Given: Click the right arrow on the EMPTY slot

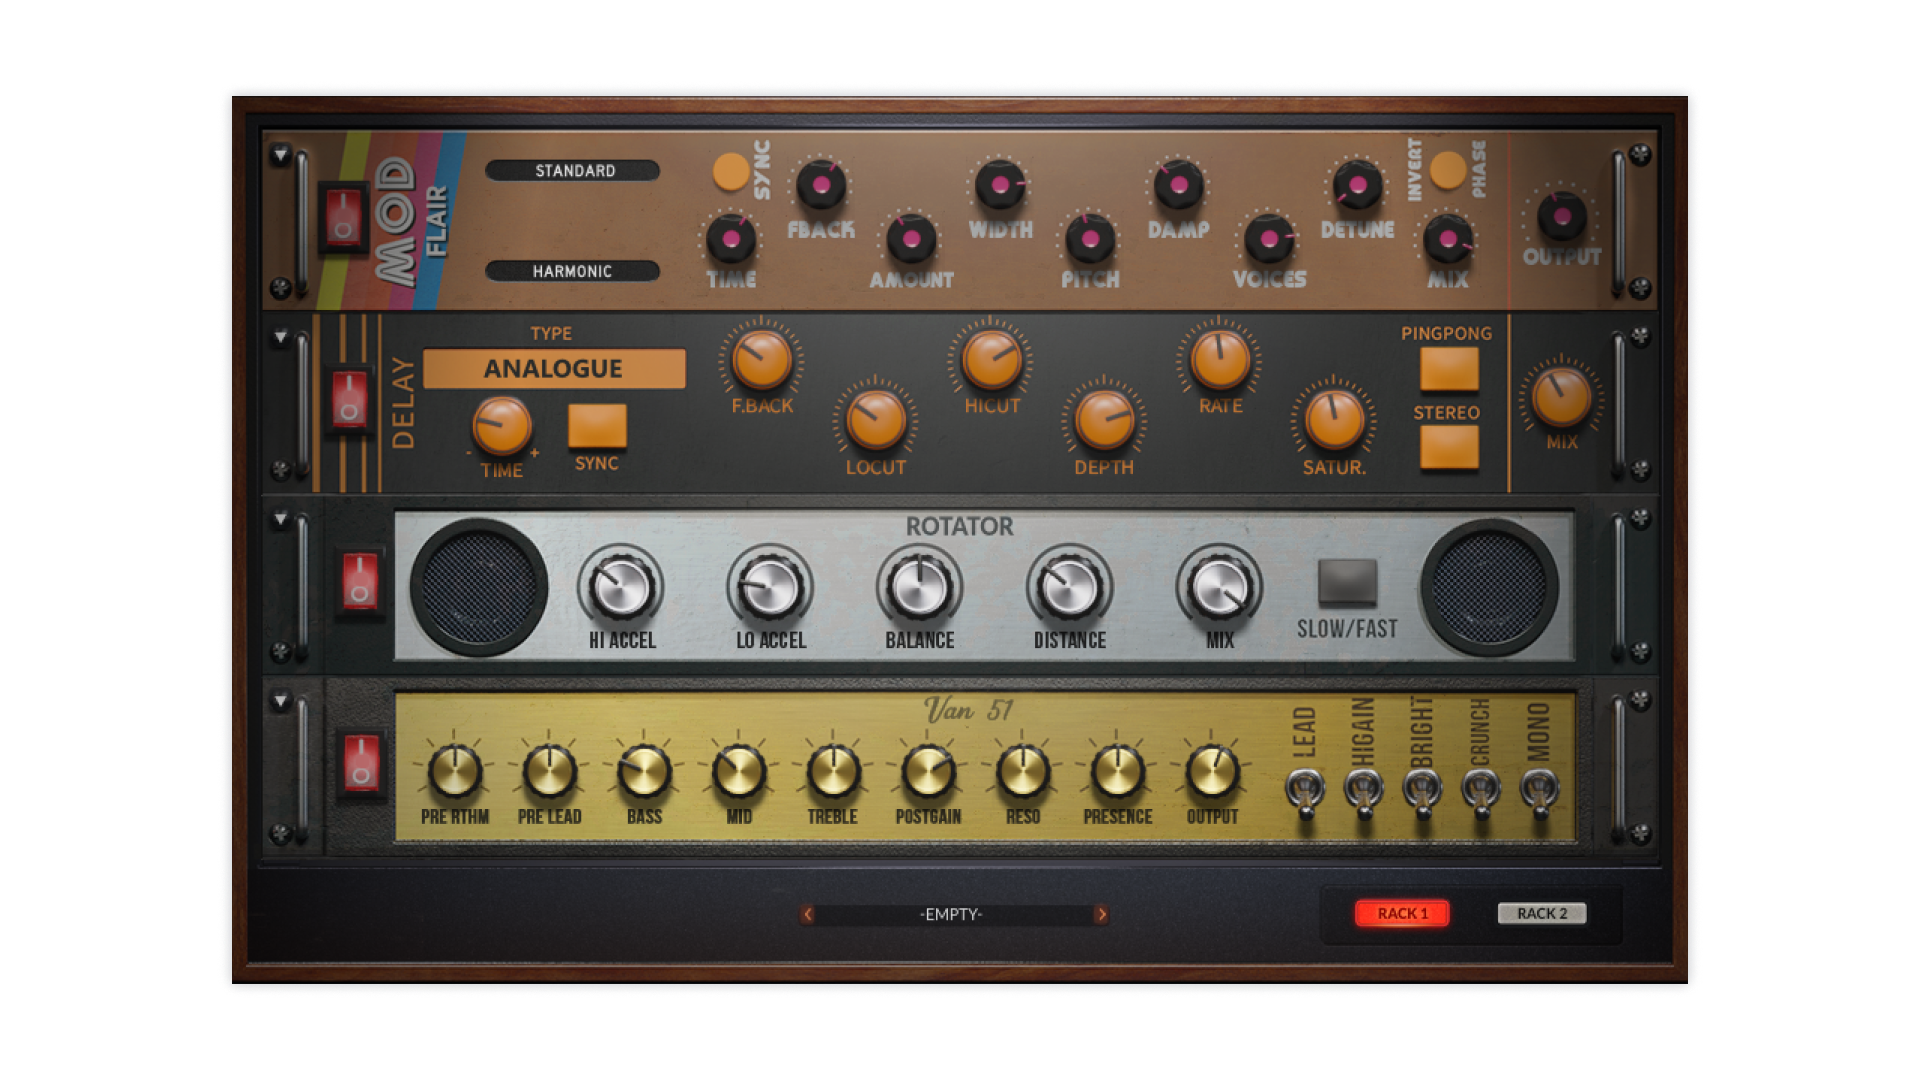Looking at the screenshot, I should pos(1101,912).
